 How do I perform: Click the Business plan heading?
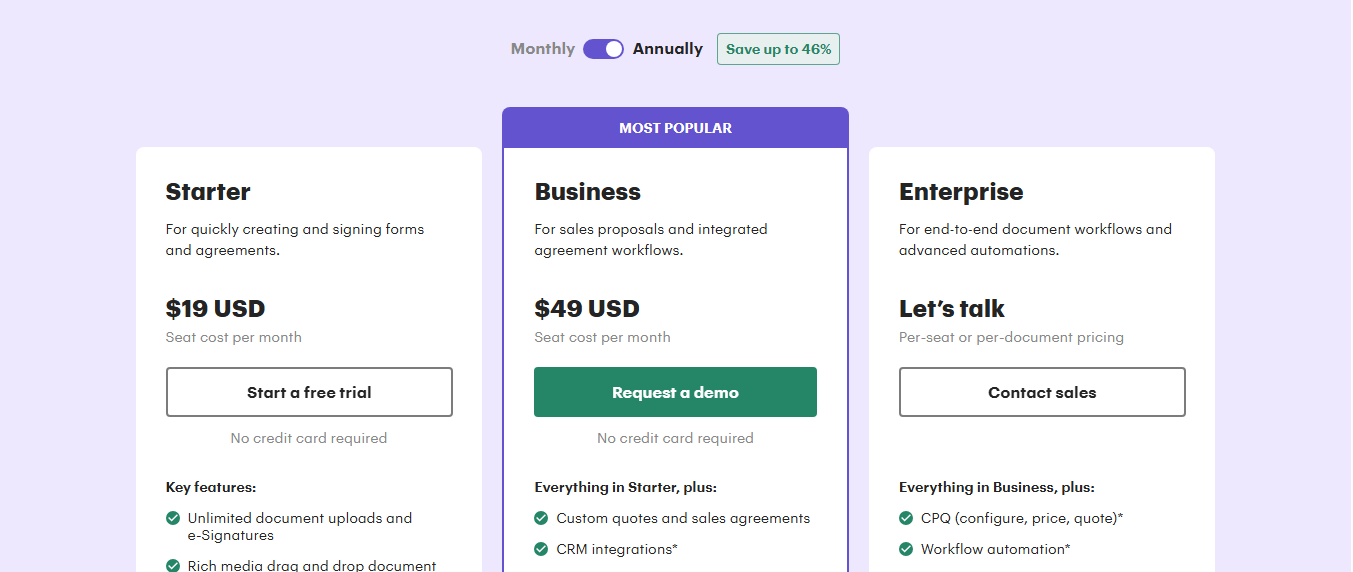pos(587,192)
